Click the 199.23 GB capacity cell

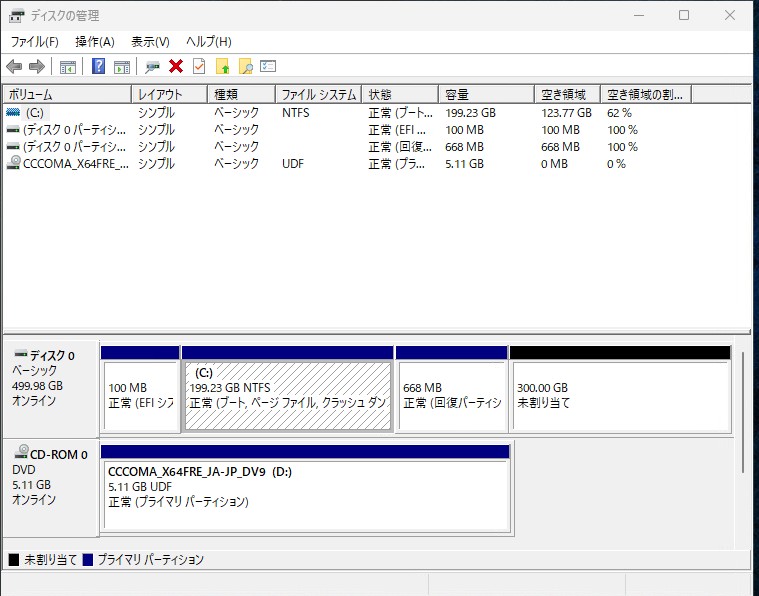[x=471, y=113]
